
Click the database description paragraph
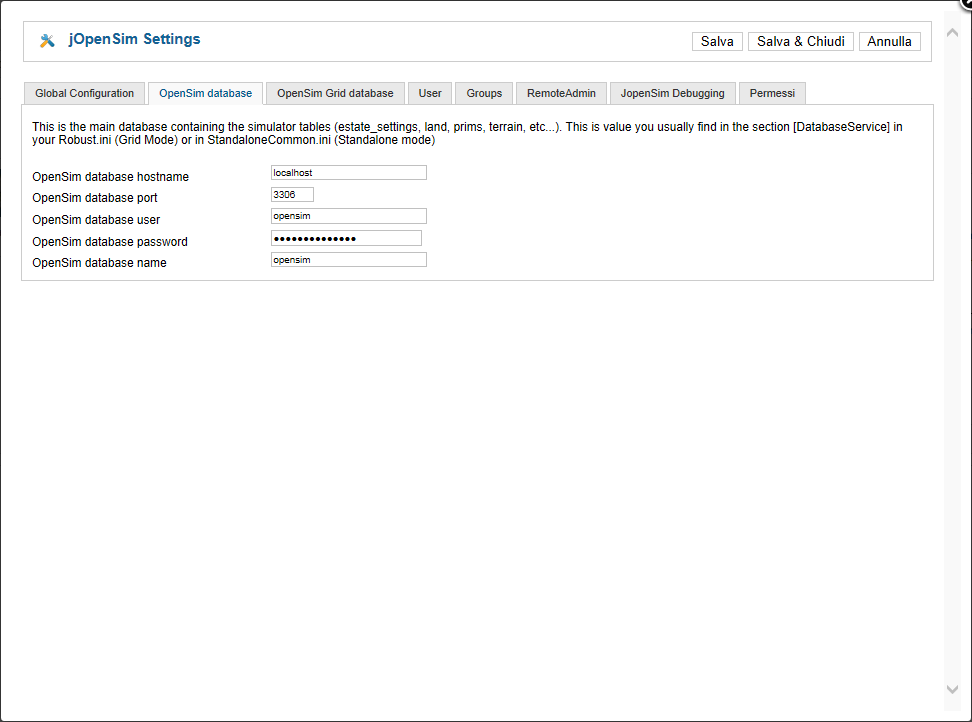pos(467,133)
